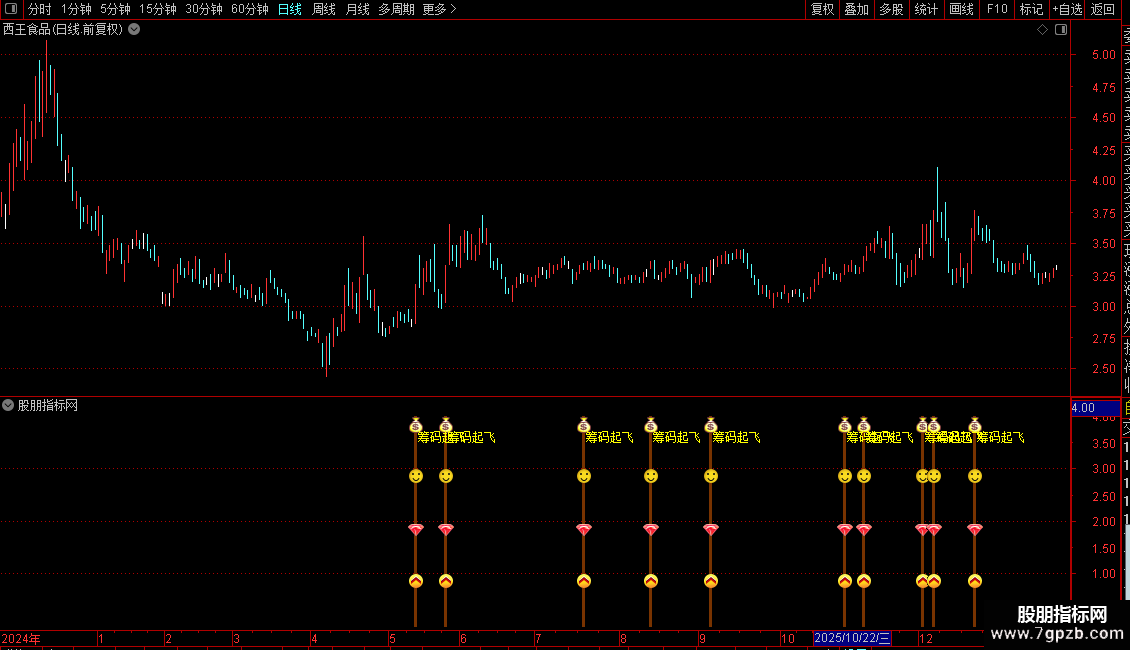
Task: Click the 股朋指标网 indicator name
Action: (48, 406)
